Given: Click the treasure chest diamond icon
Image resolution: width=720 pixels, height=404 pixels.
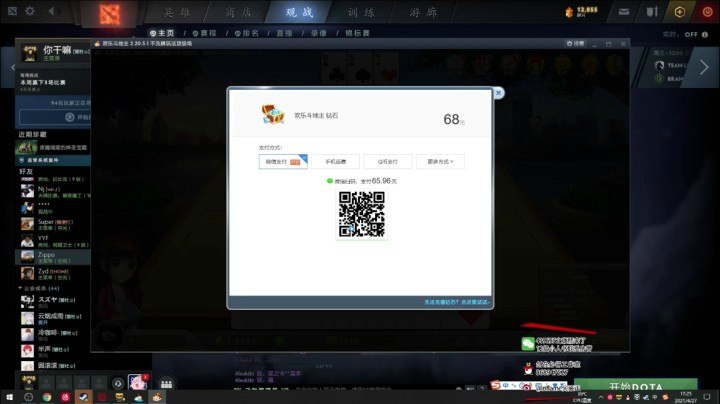Looking at the screenshot, I should tap(273, 114).
